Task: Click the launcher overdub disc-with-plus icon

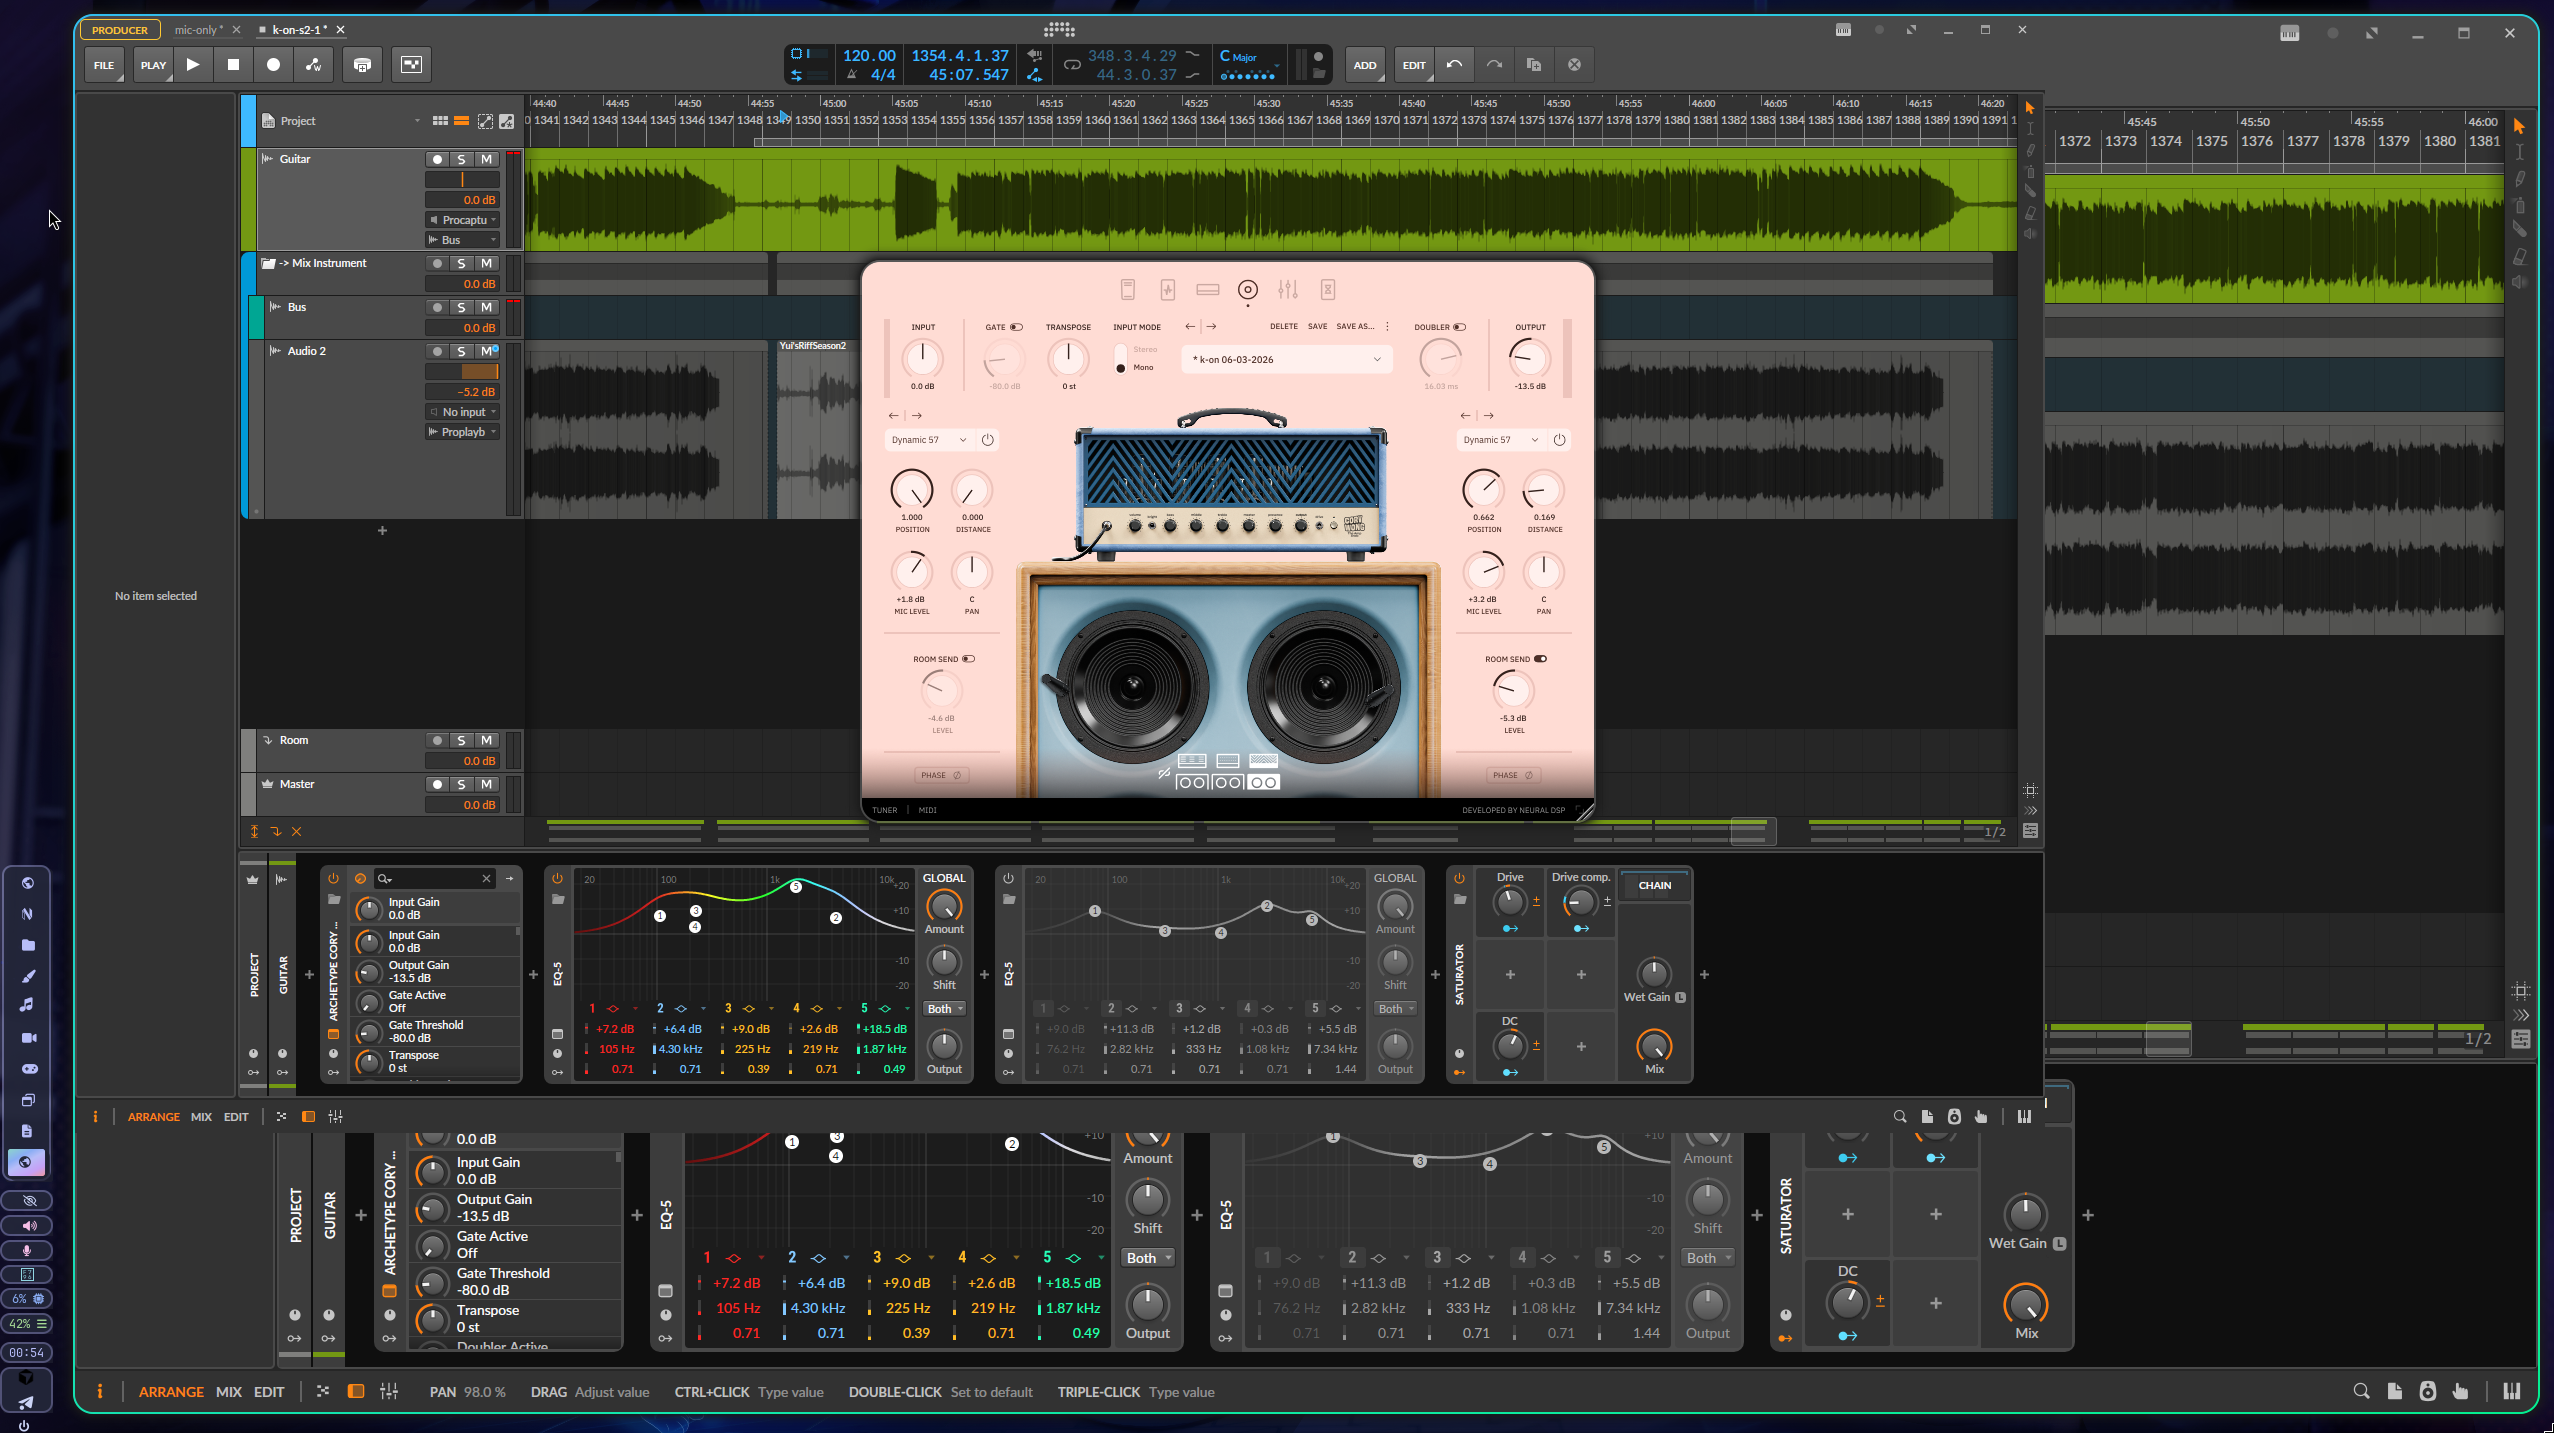Action: click(362, 65)
